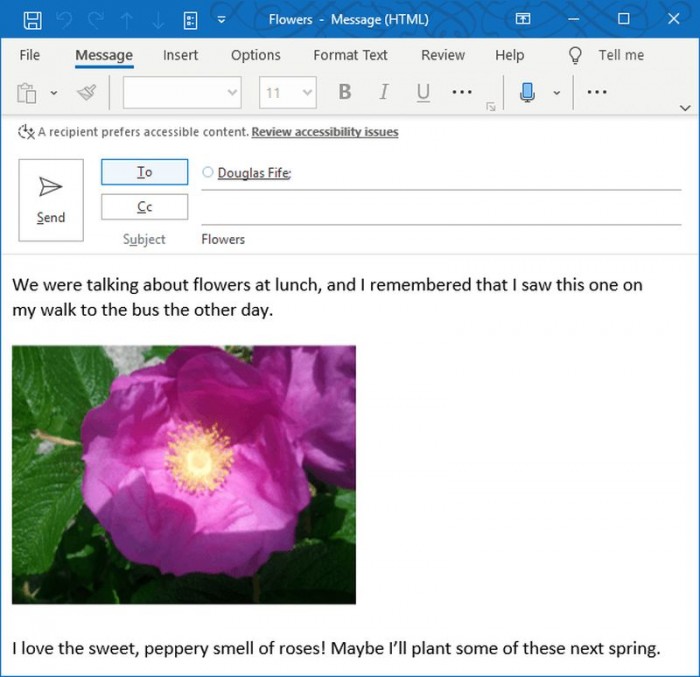
Task: Go to the next item with the down arrow
Action: pos(158,21)
